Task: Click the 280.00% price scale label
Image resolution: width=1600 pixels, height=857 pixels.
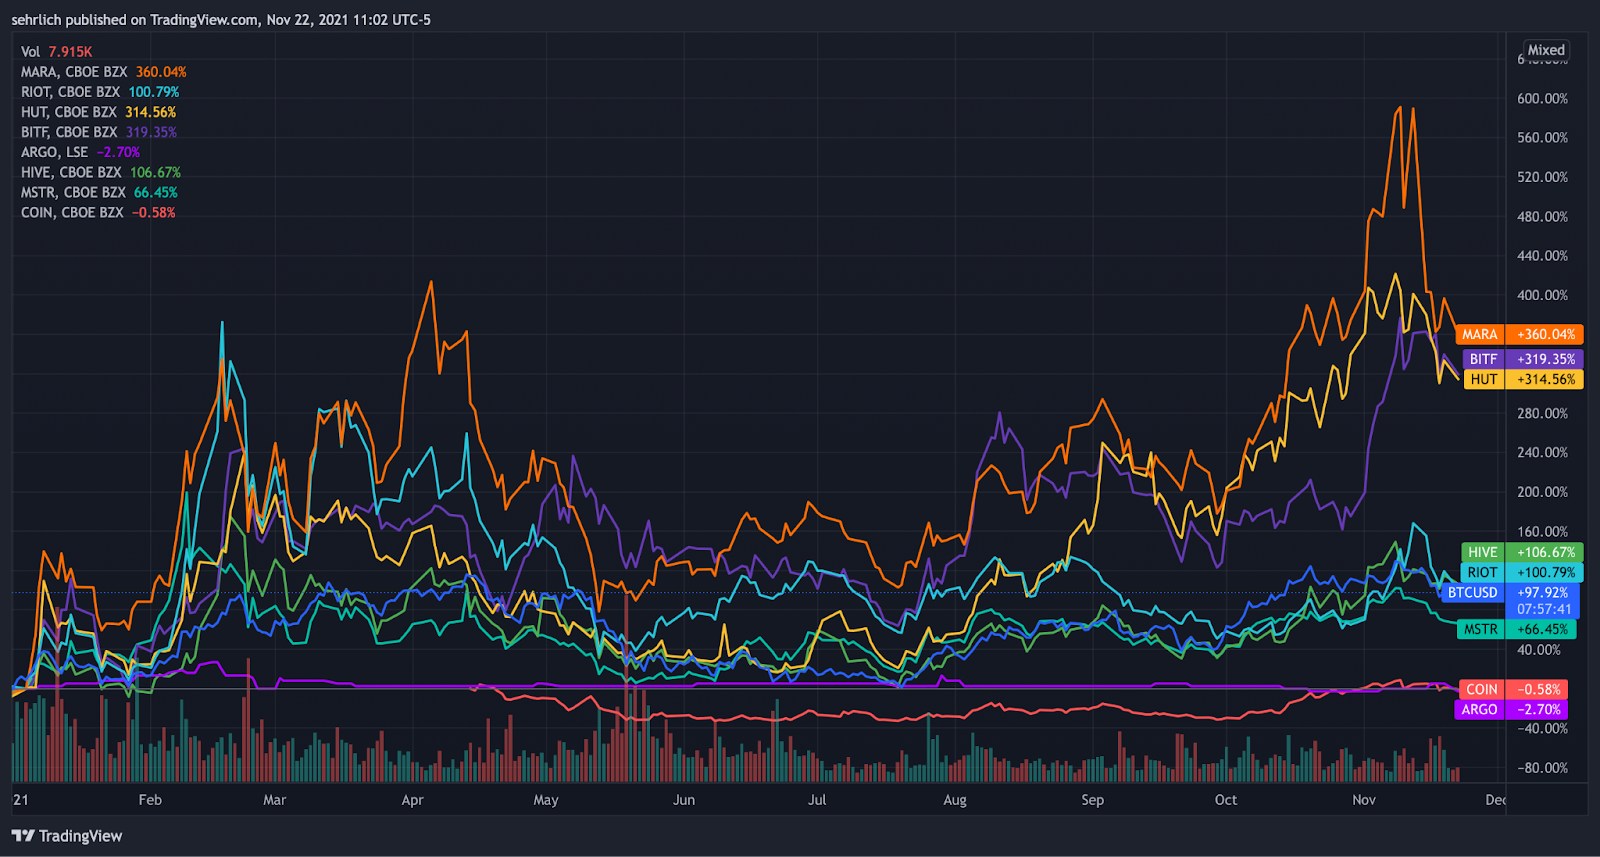Action: [x=1542, y=413]
